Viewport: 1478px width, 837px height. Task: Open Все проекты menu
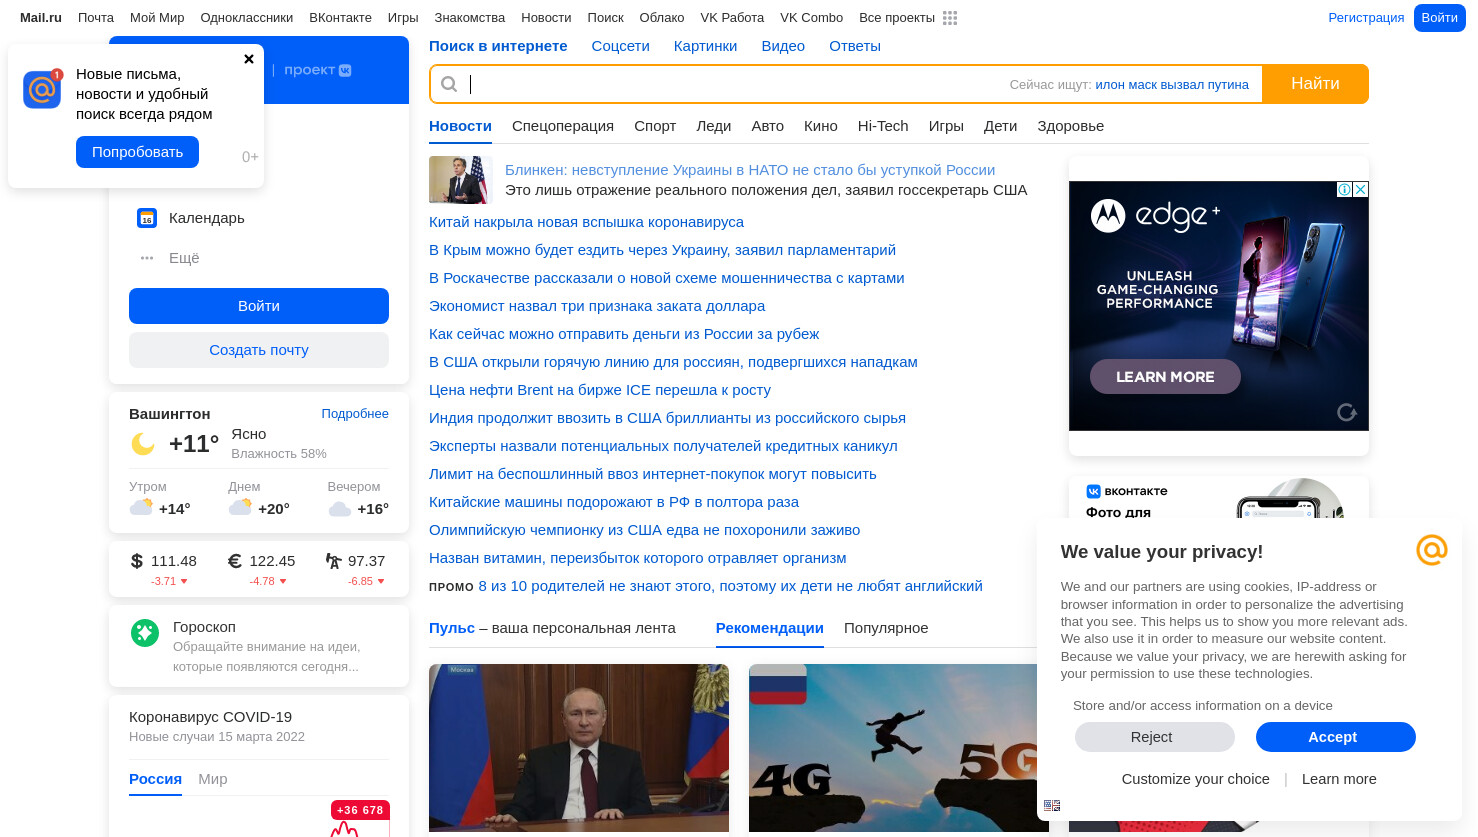click(x=897, y=18)
